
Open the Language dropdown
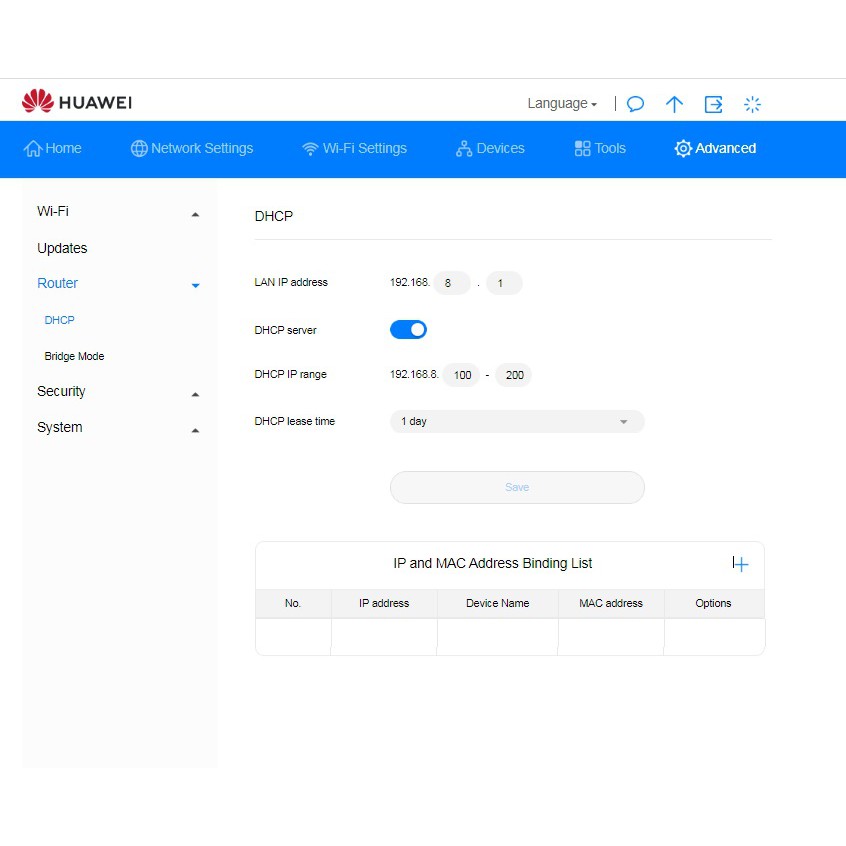[562, 104]
